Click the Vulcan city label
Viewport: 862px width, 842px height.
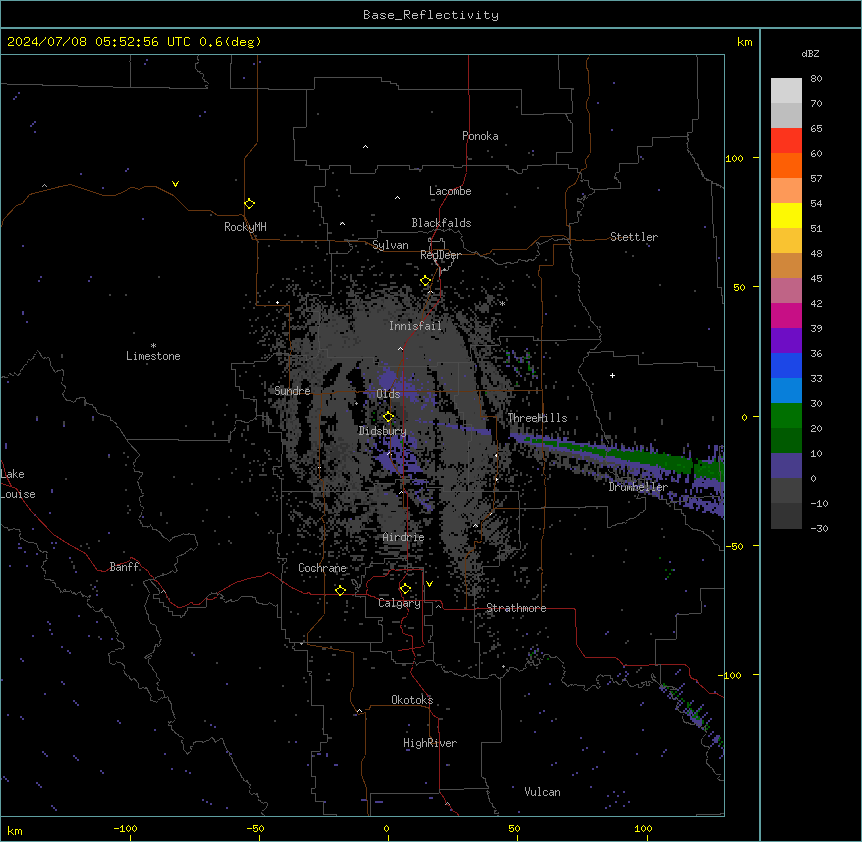point(543,792)
